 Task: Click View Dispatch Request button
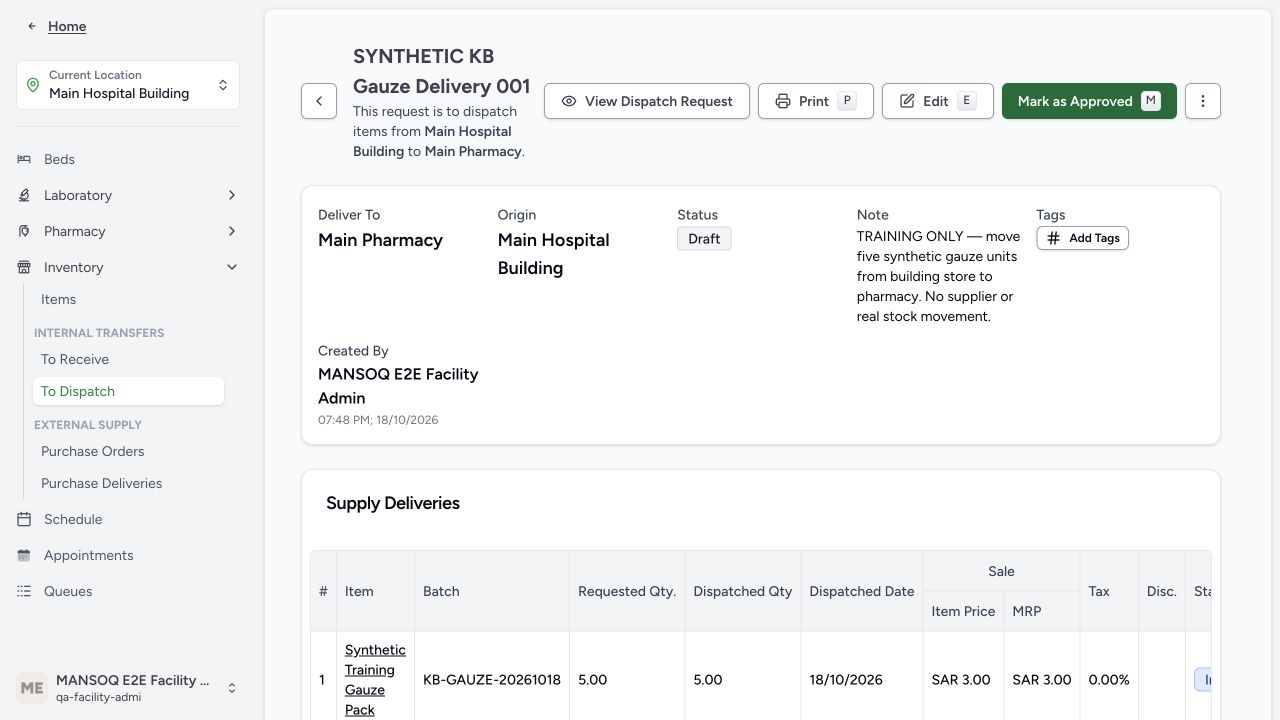pyautogui.click(x=647, y=101)
